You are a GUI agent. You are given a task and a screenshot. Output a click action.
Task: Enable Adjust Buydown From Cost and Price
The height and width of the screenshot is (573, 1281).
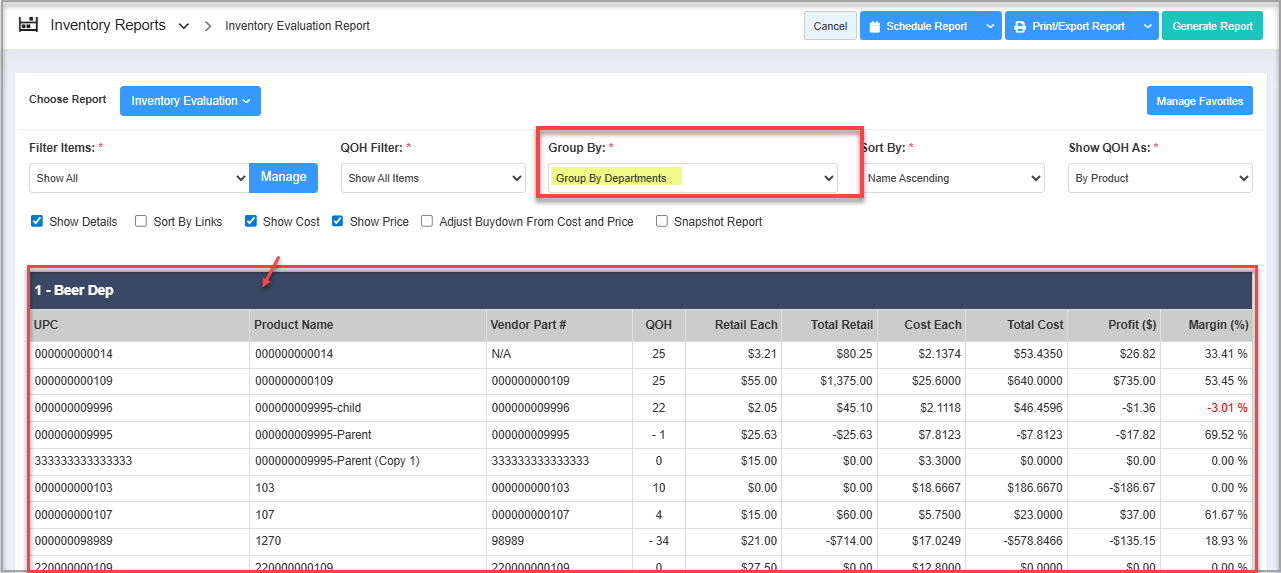point(427,221)
